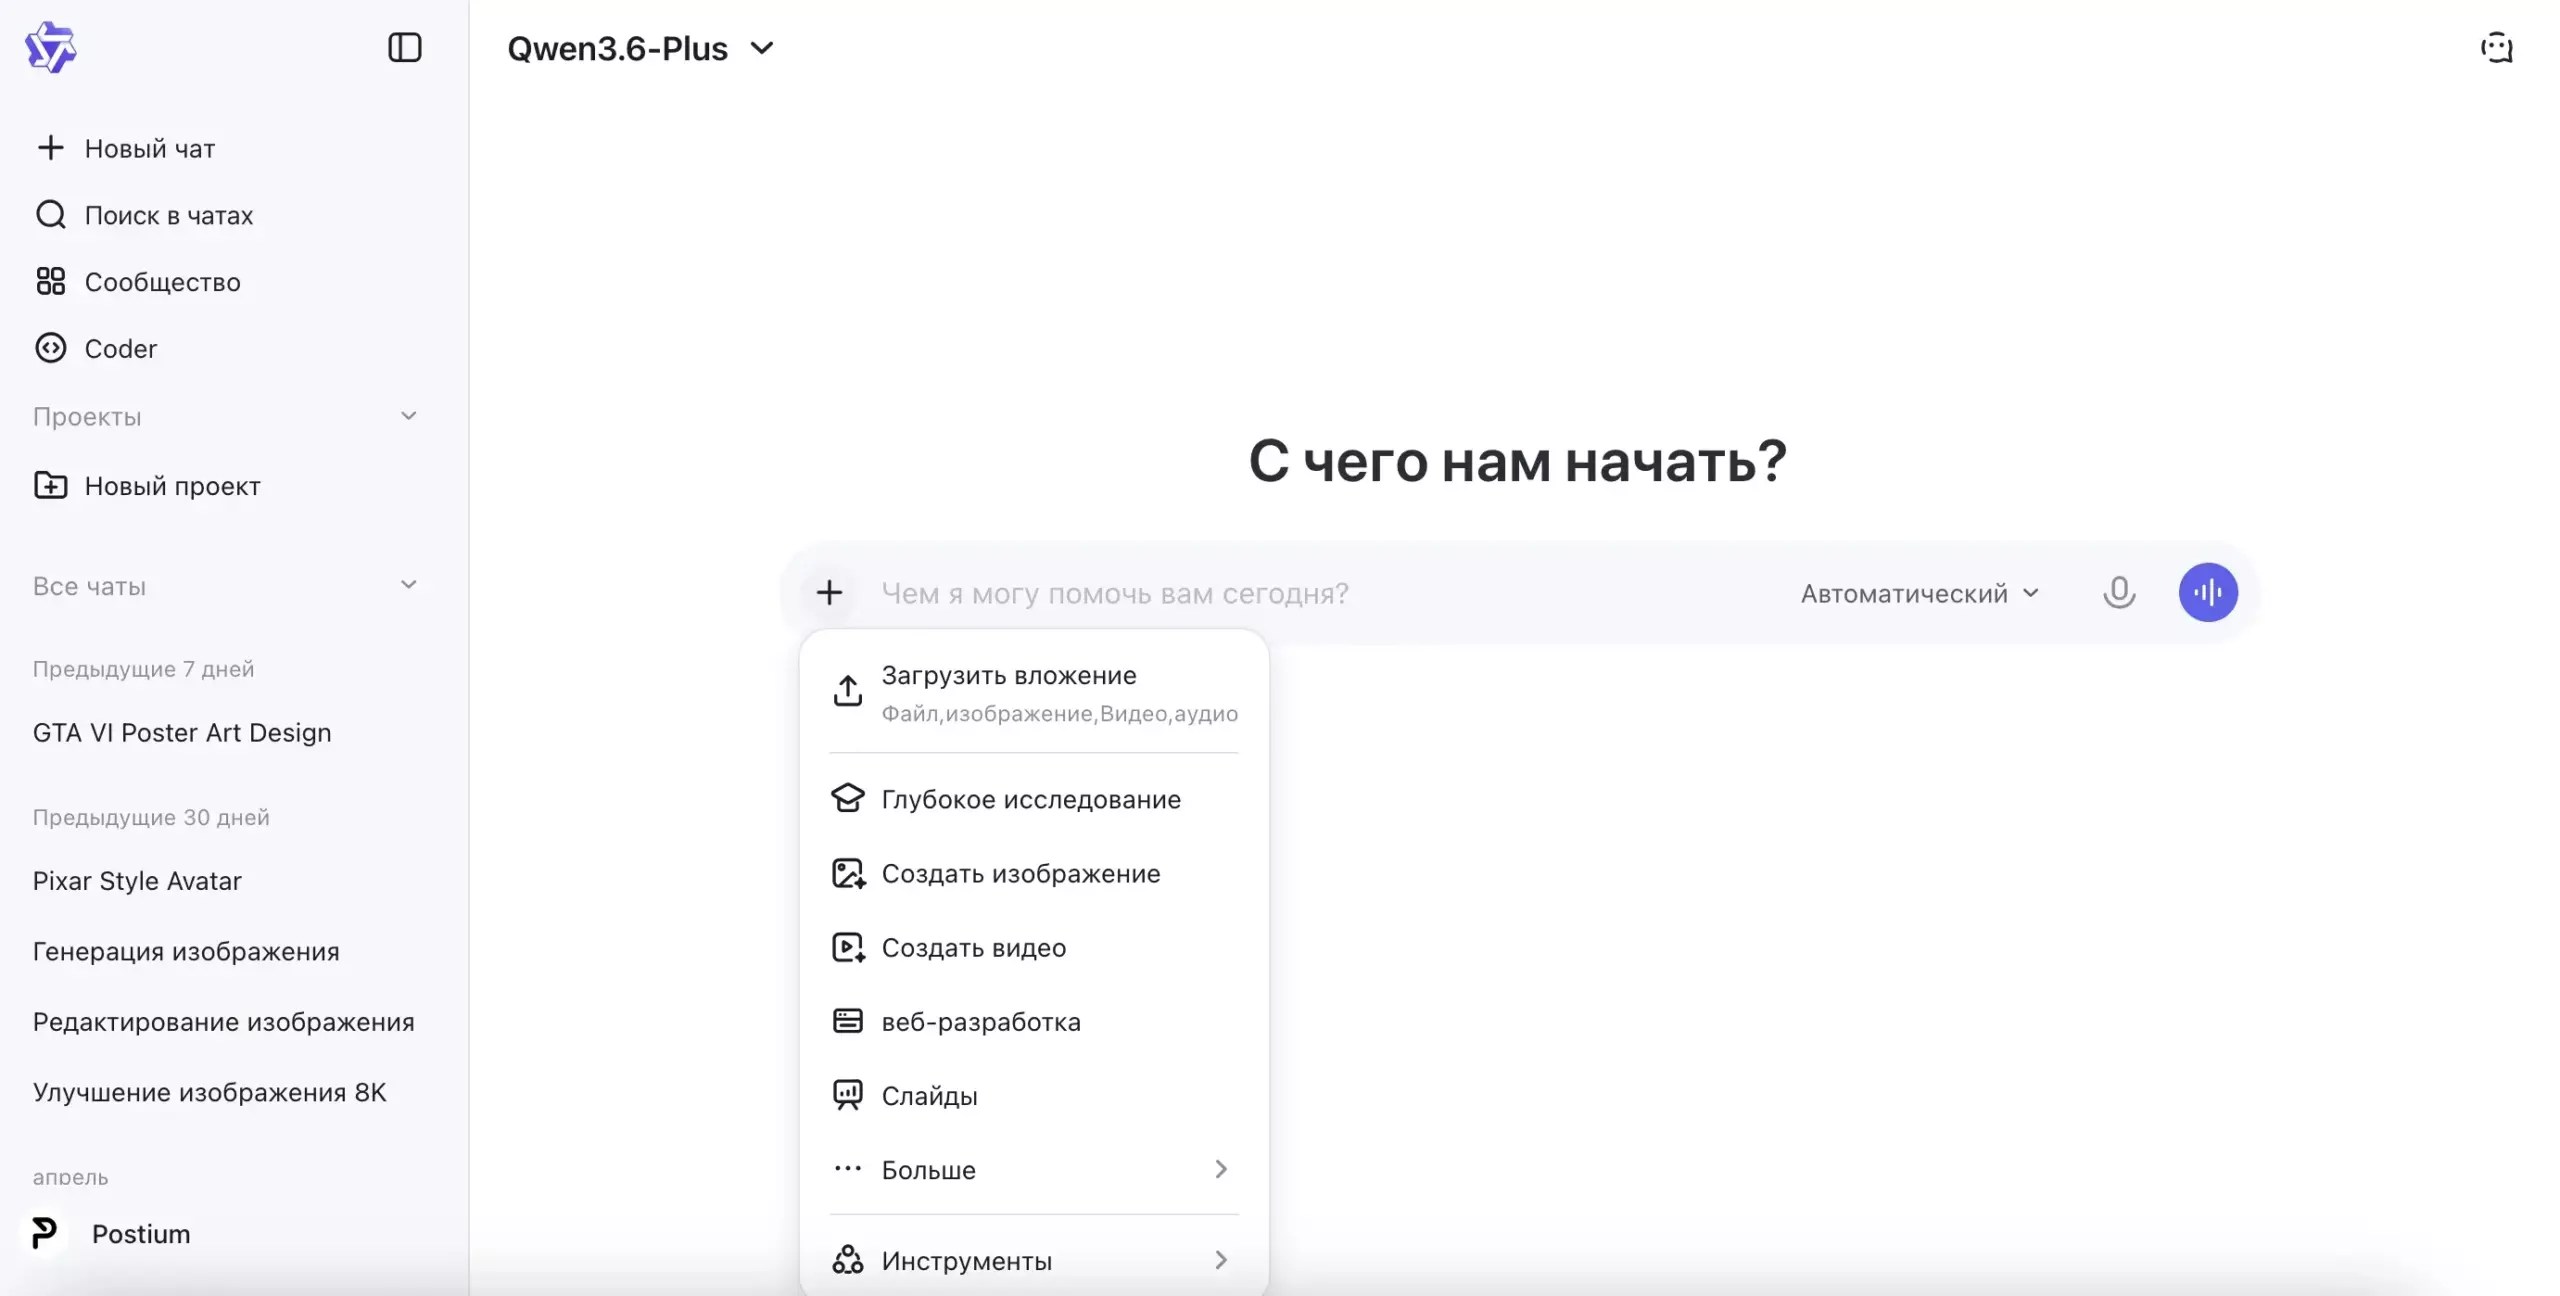
Task: Click the Создать видео play icon
Action: pyautogui.click(x=848, y=947)
